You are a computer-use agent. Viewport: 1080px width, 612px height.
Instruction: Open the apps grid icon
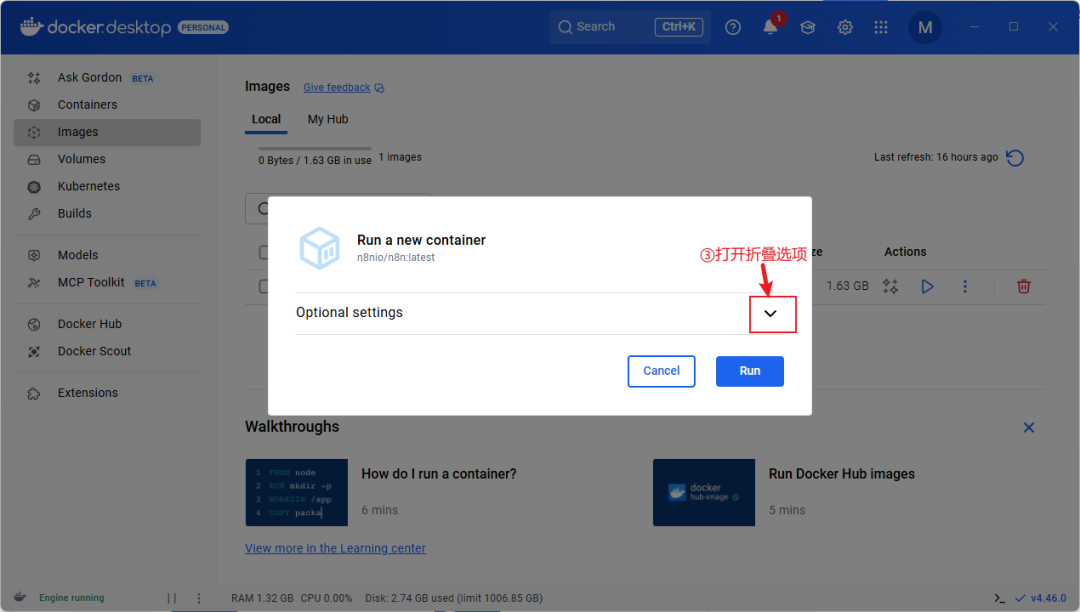(881, 27)
